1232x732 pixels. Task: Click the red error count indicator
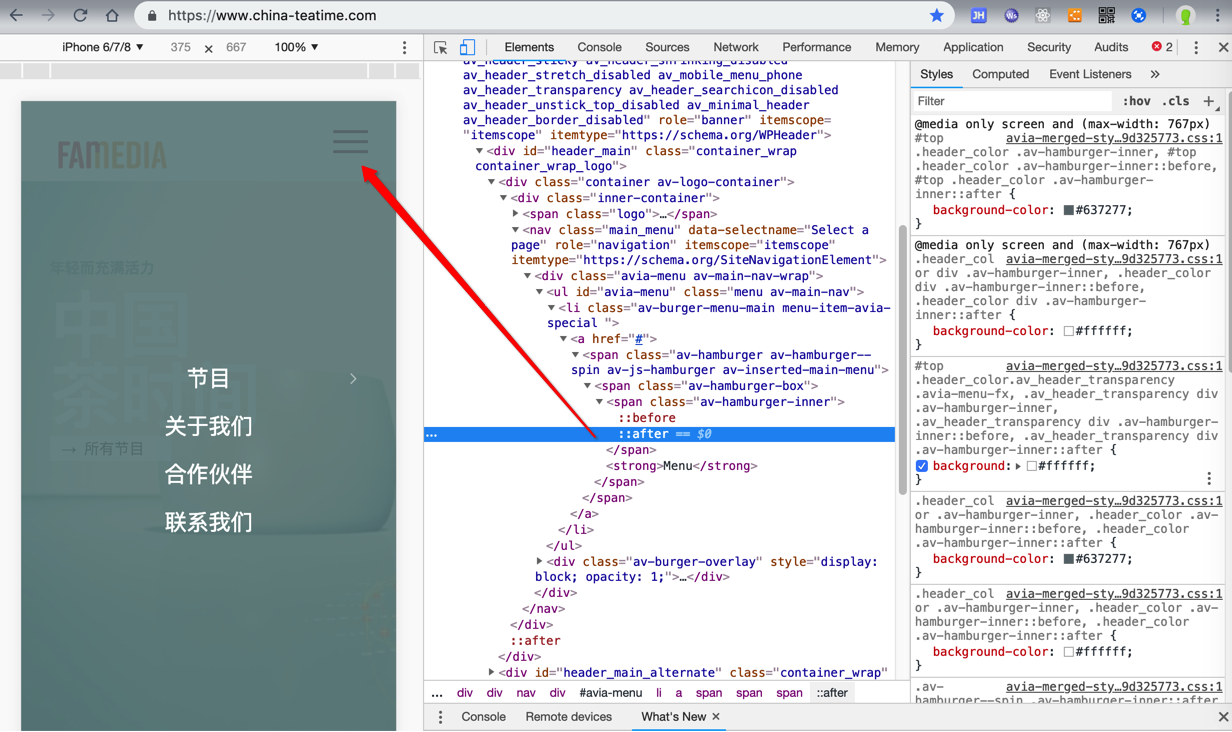[x=1162, y=47]
